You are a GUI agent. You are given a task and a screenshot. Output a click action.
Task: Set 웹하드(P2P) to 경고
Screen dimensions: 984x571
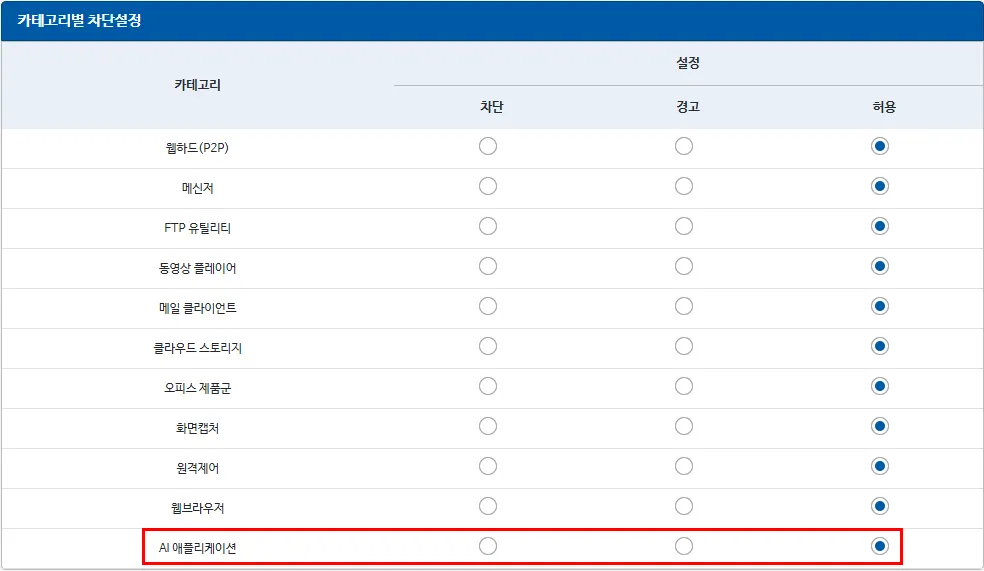(684, 146)
